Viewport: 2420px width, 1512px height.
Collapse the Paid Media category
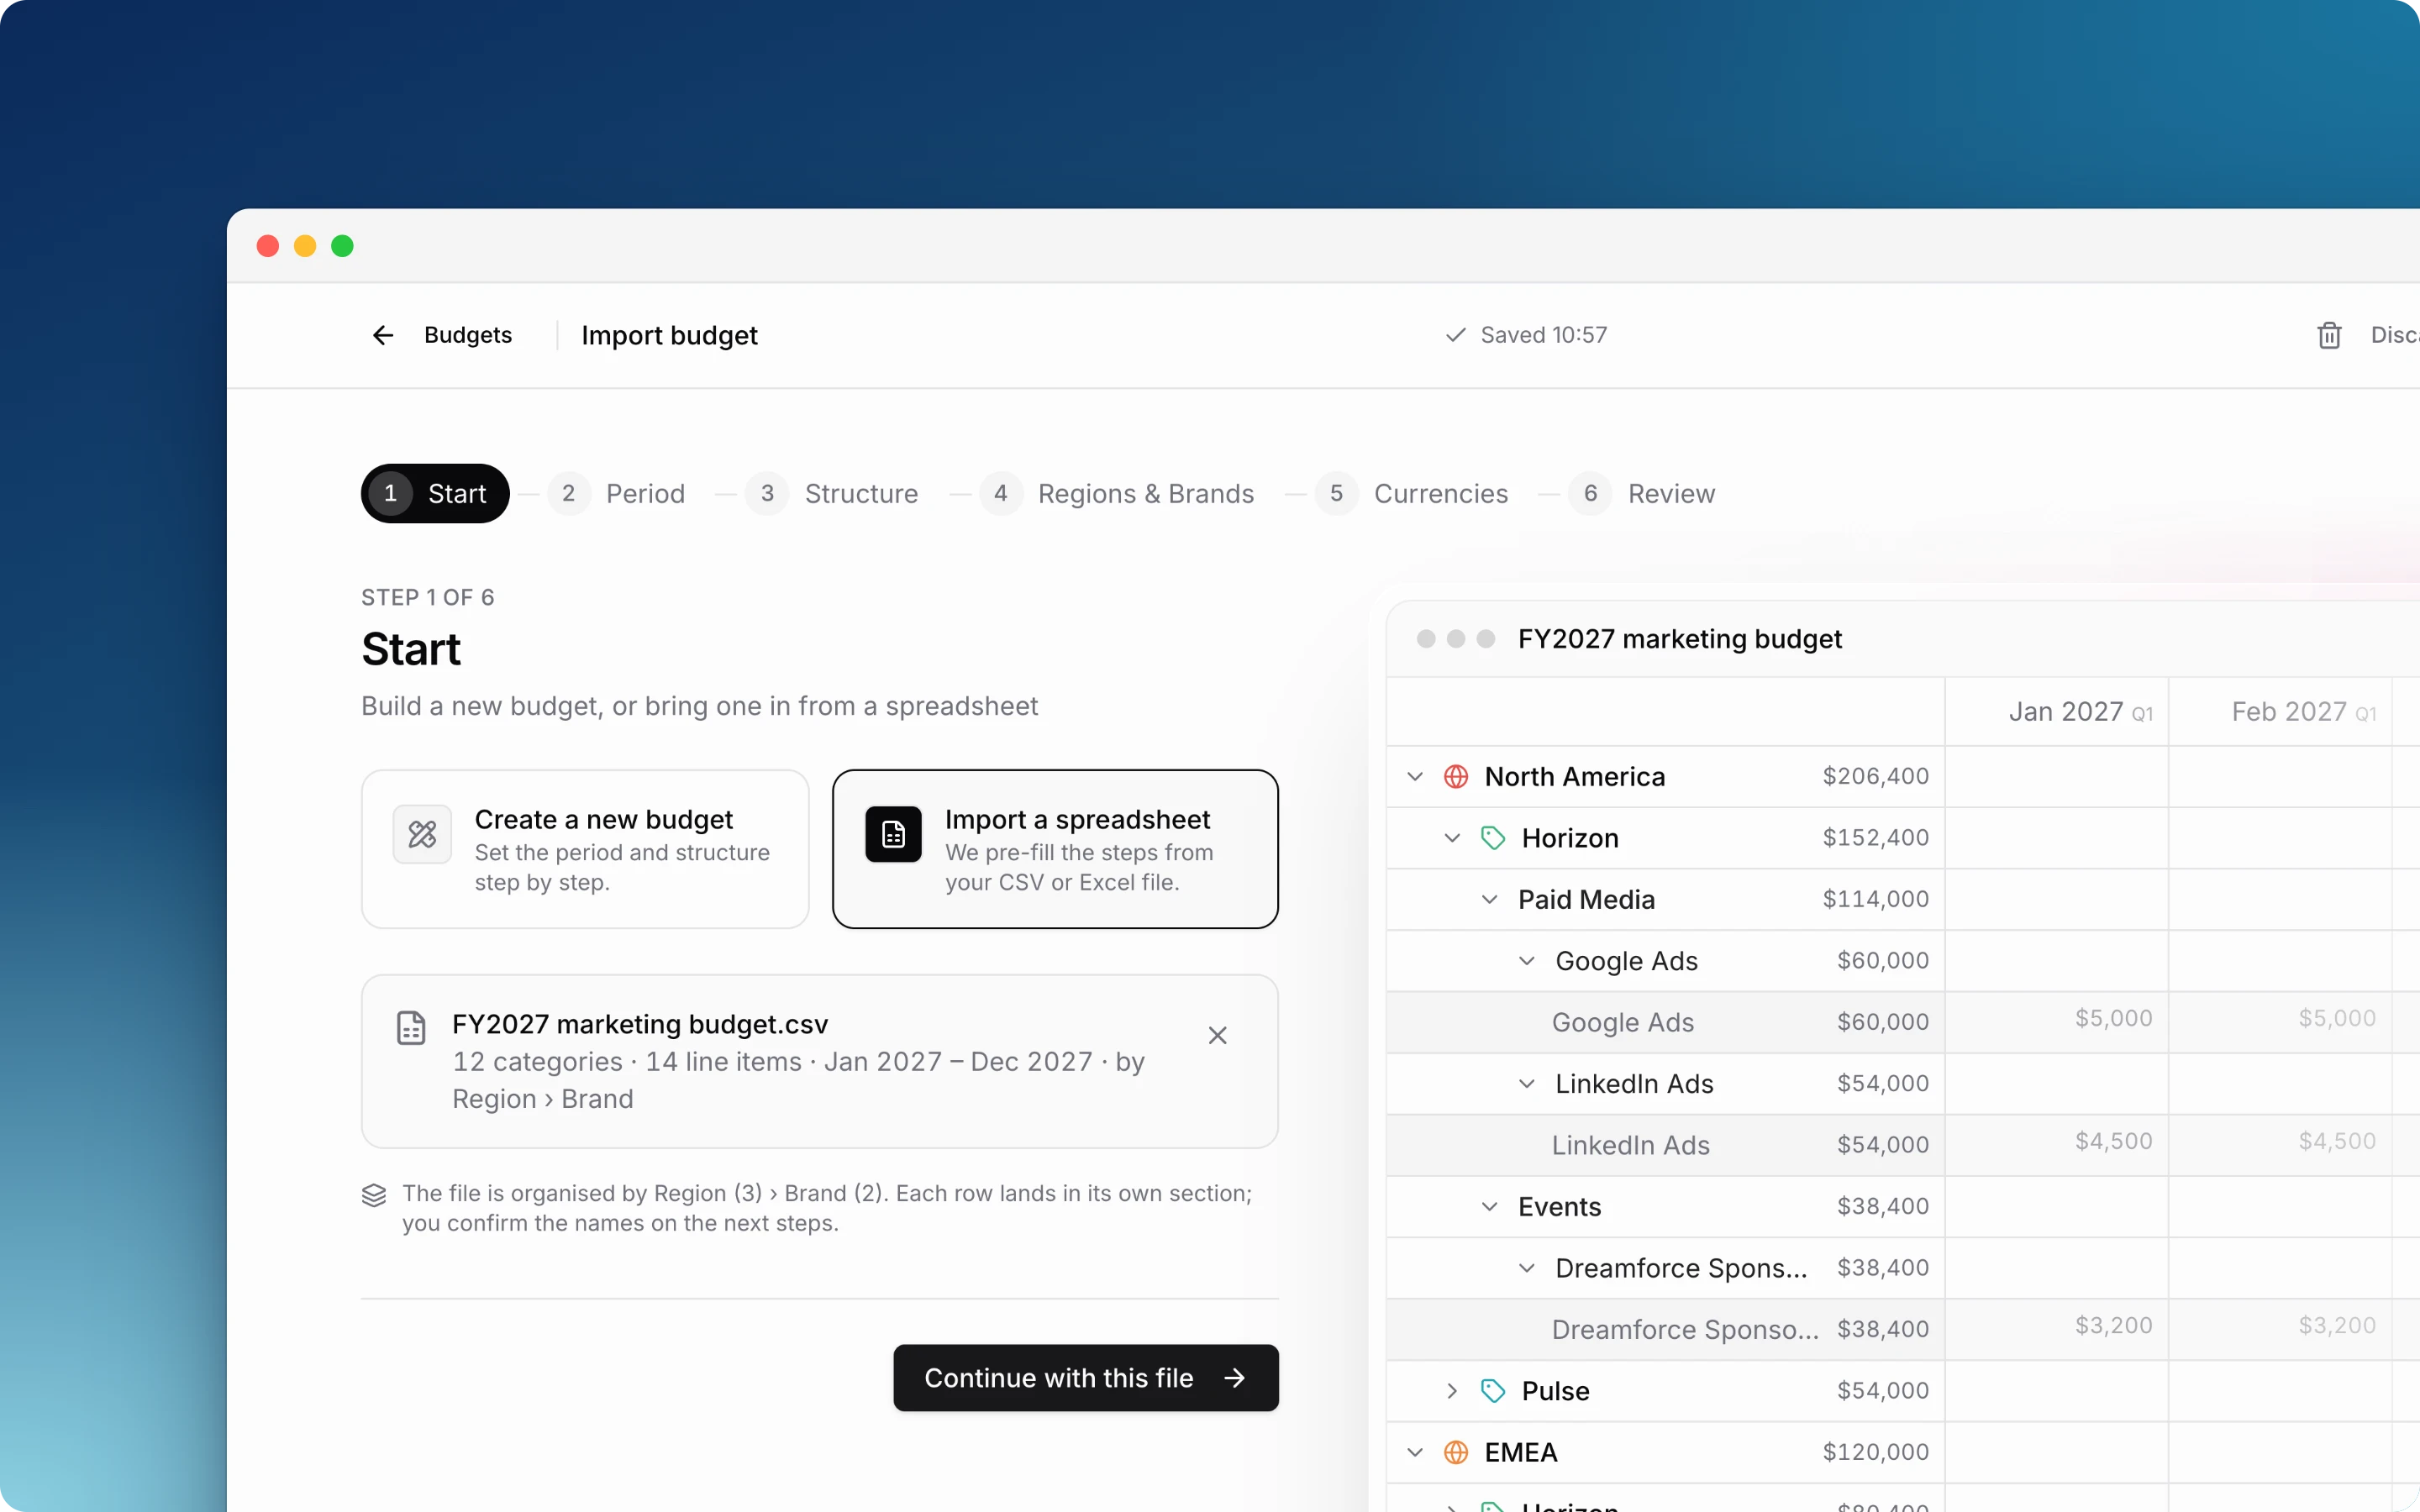coord(1489,899)
